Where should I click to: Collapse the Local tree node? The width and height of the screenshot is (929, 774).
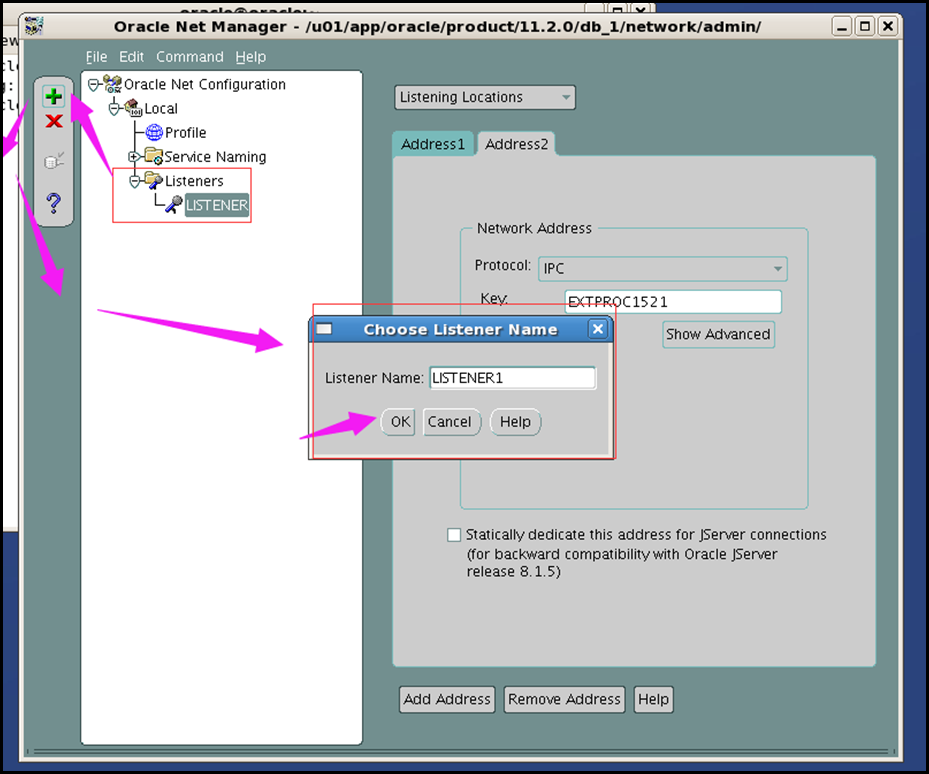click(x=114, y=109)
